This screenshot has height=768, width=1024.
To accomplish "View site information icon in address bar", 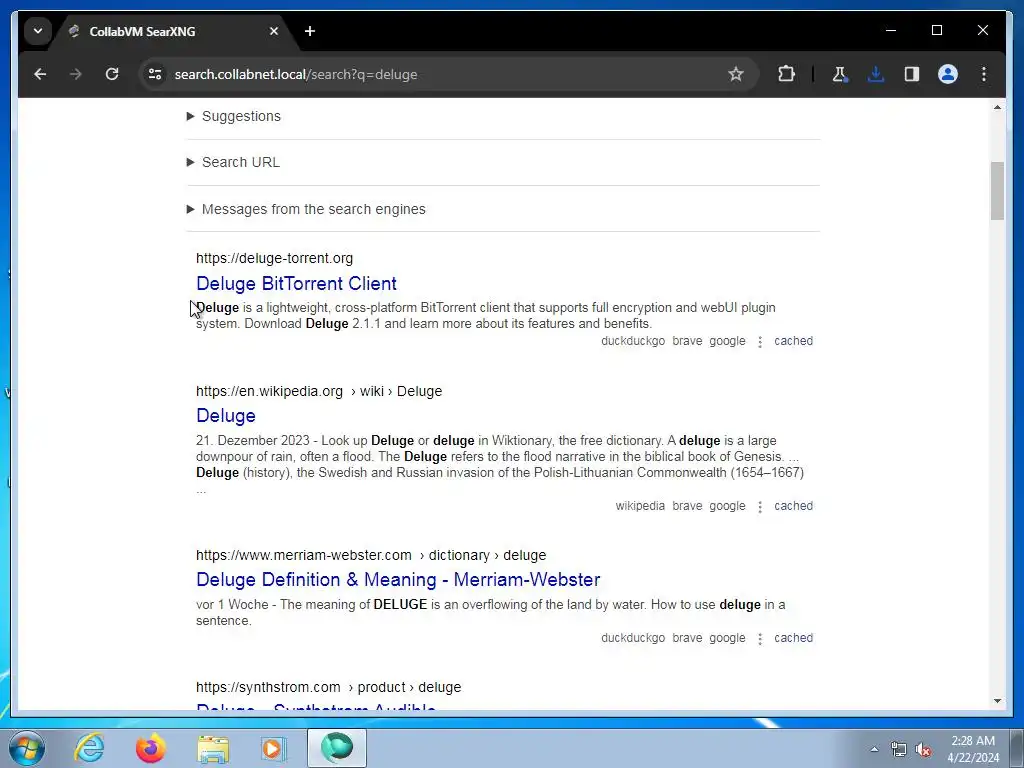I will coord(155,74).
